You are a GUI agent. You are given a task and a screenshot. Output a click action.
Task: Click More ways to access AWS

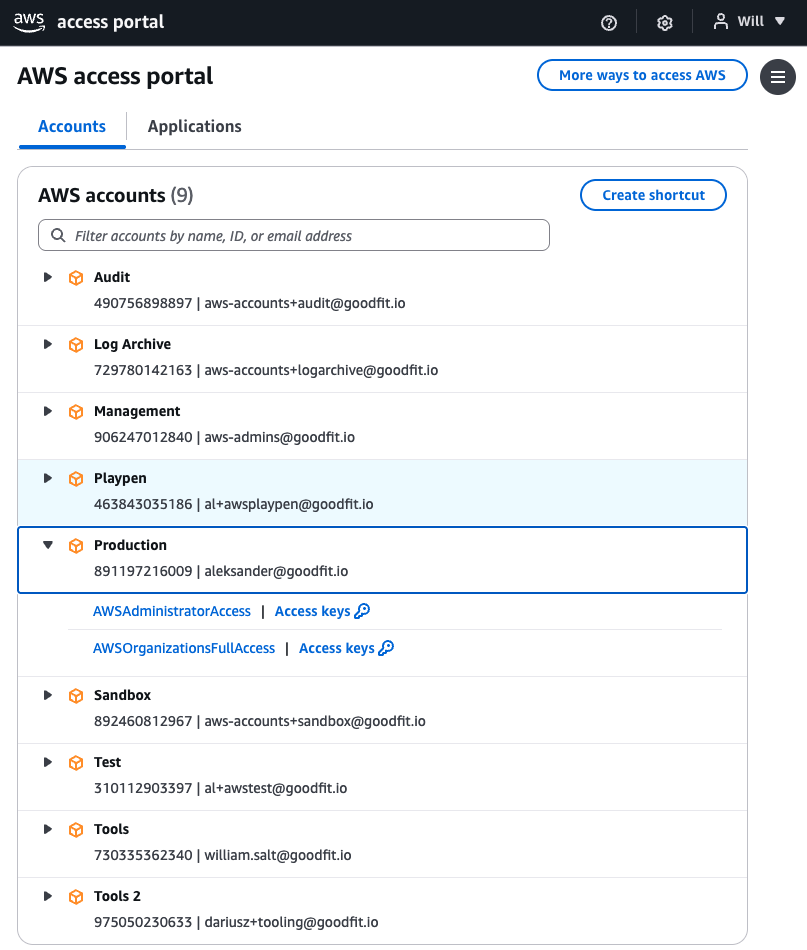point(642,75)
